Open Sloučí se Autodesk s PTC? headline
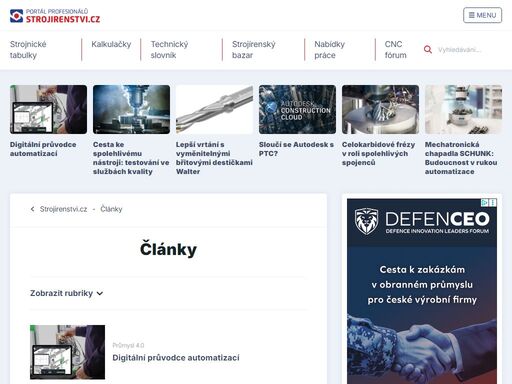Viewport: 512px width, 384px height. coord(296,149)
